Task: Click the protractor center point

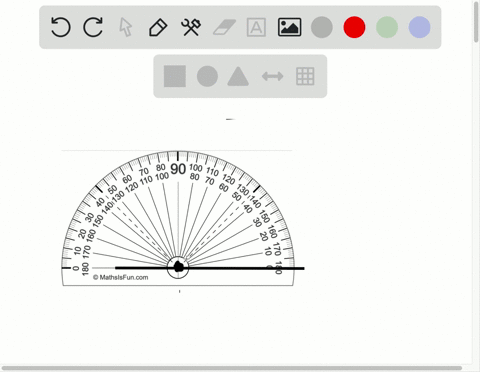Action: point(178,267)
